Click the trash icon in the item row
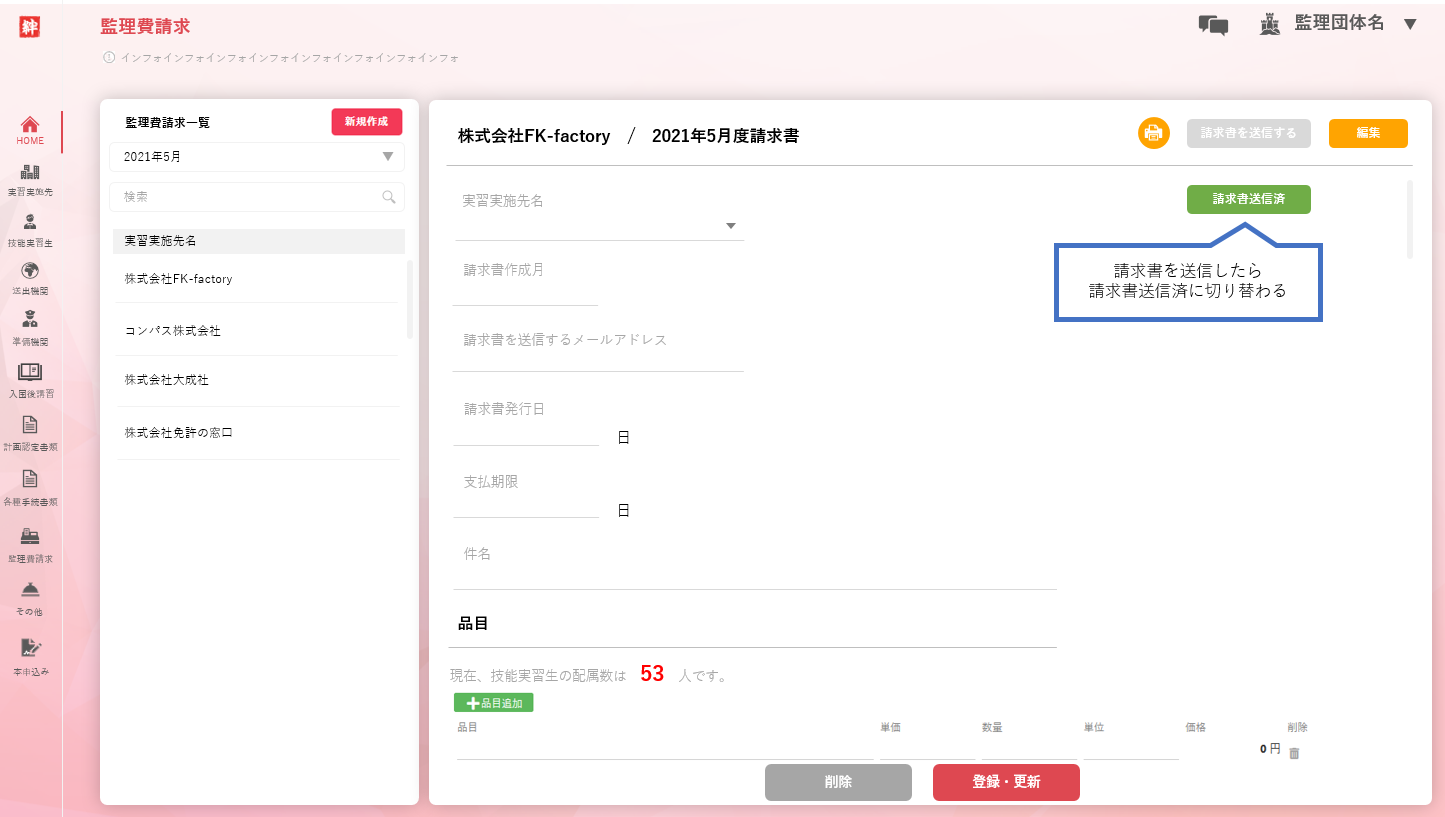Screen dimensions: 1445x817 click(1294, 753)
